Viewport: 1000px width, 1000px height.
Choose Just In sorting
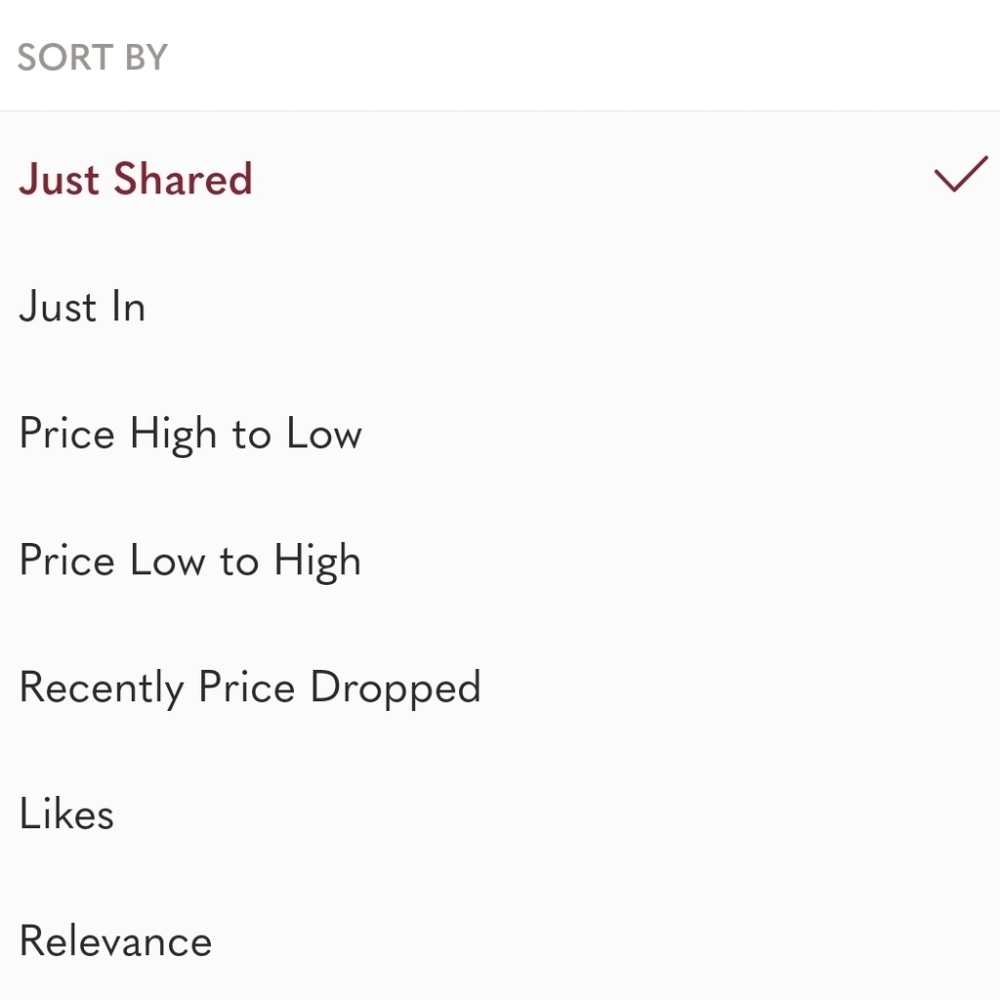(x=500, y=306)
